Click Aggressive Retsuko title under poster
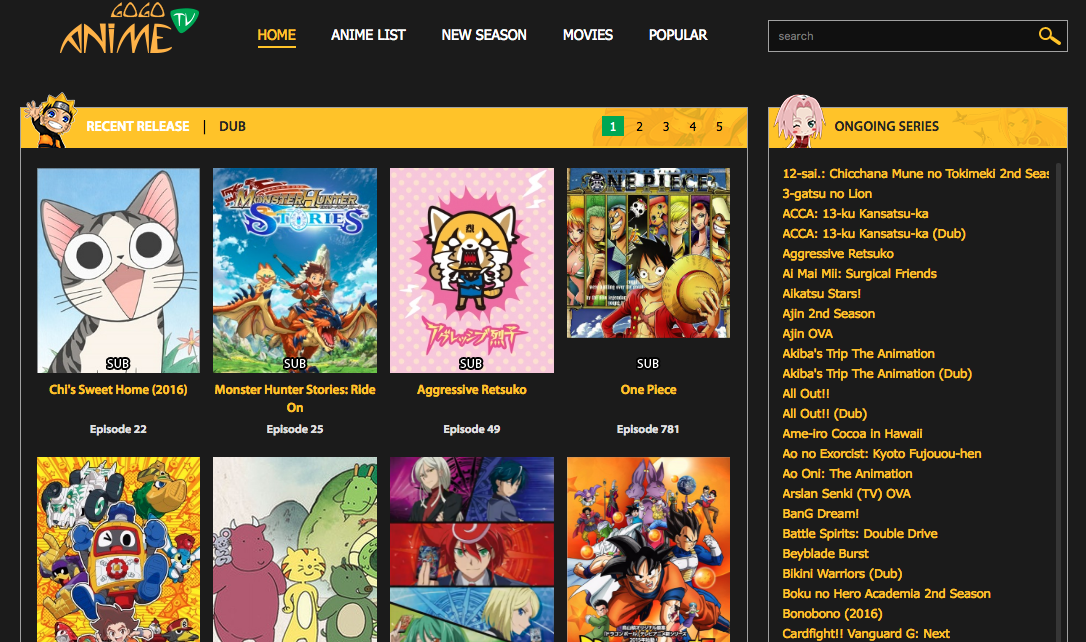The height and width of the screenshot is (642, 1086). [x=472, y=389]
